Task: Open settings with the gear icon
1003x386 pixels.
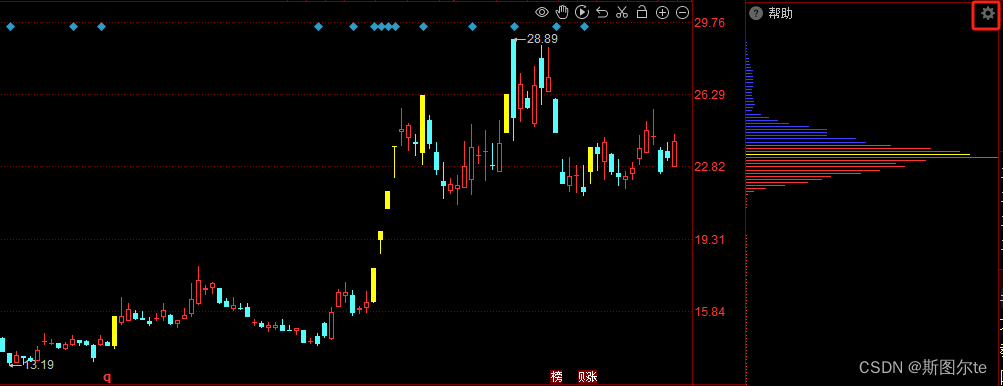Action: [988, 14]
